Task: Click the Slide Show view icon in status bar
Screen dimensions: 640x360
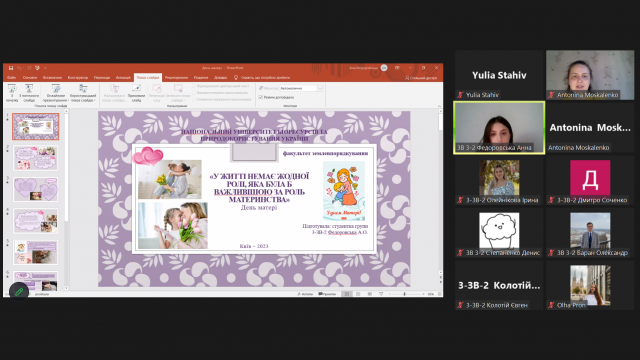Action: 381,294
